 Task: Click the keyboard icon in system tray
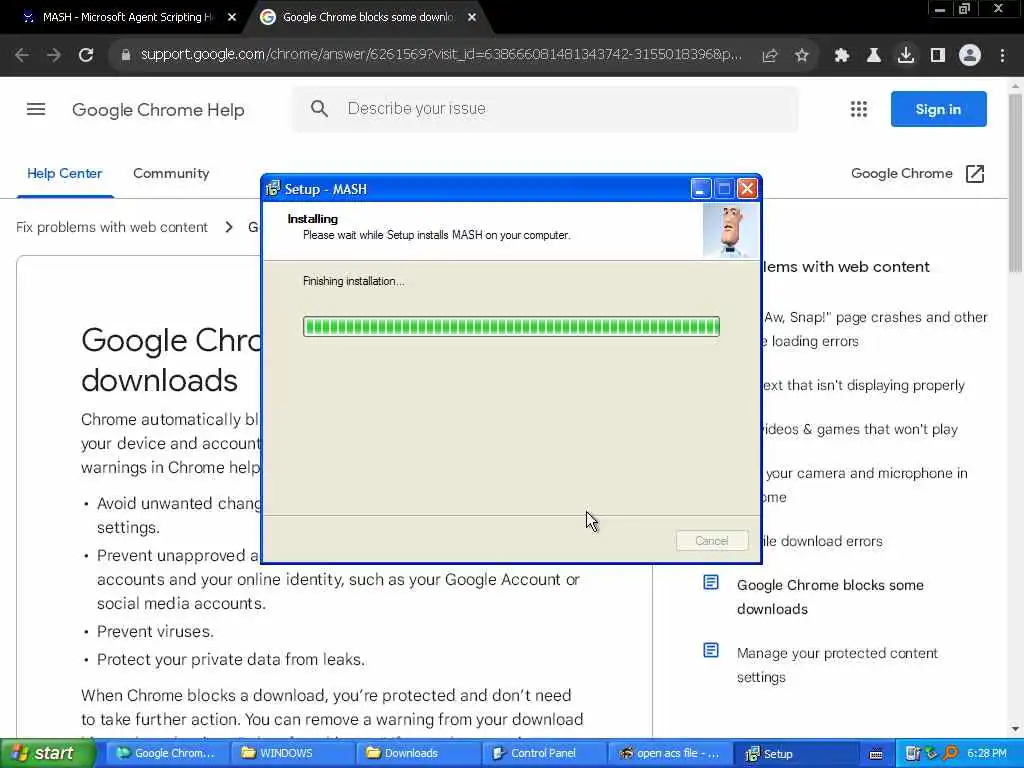[x=876, y=754]
